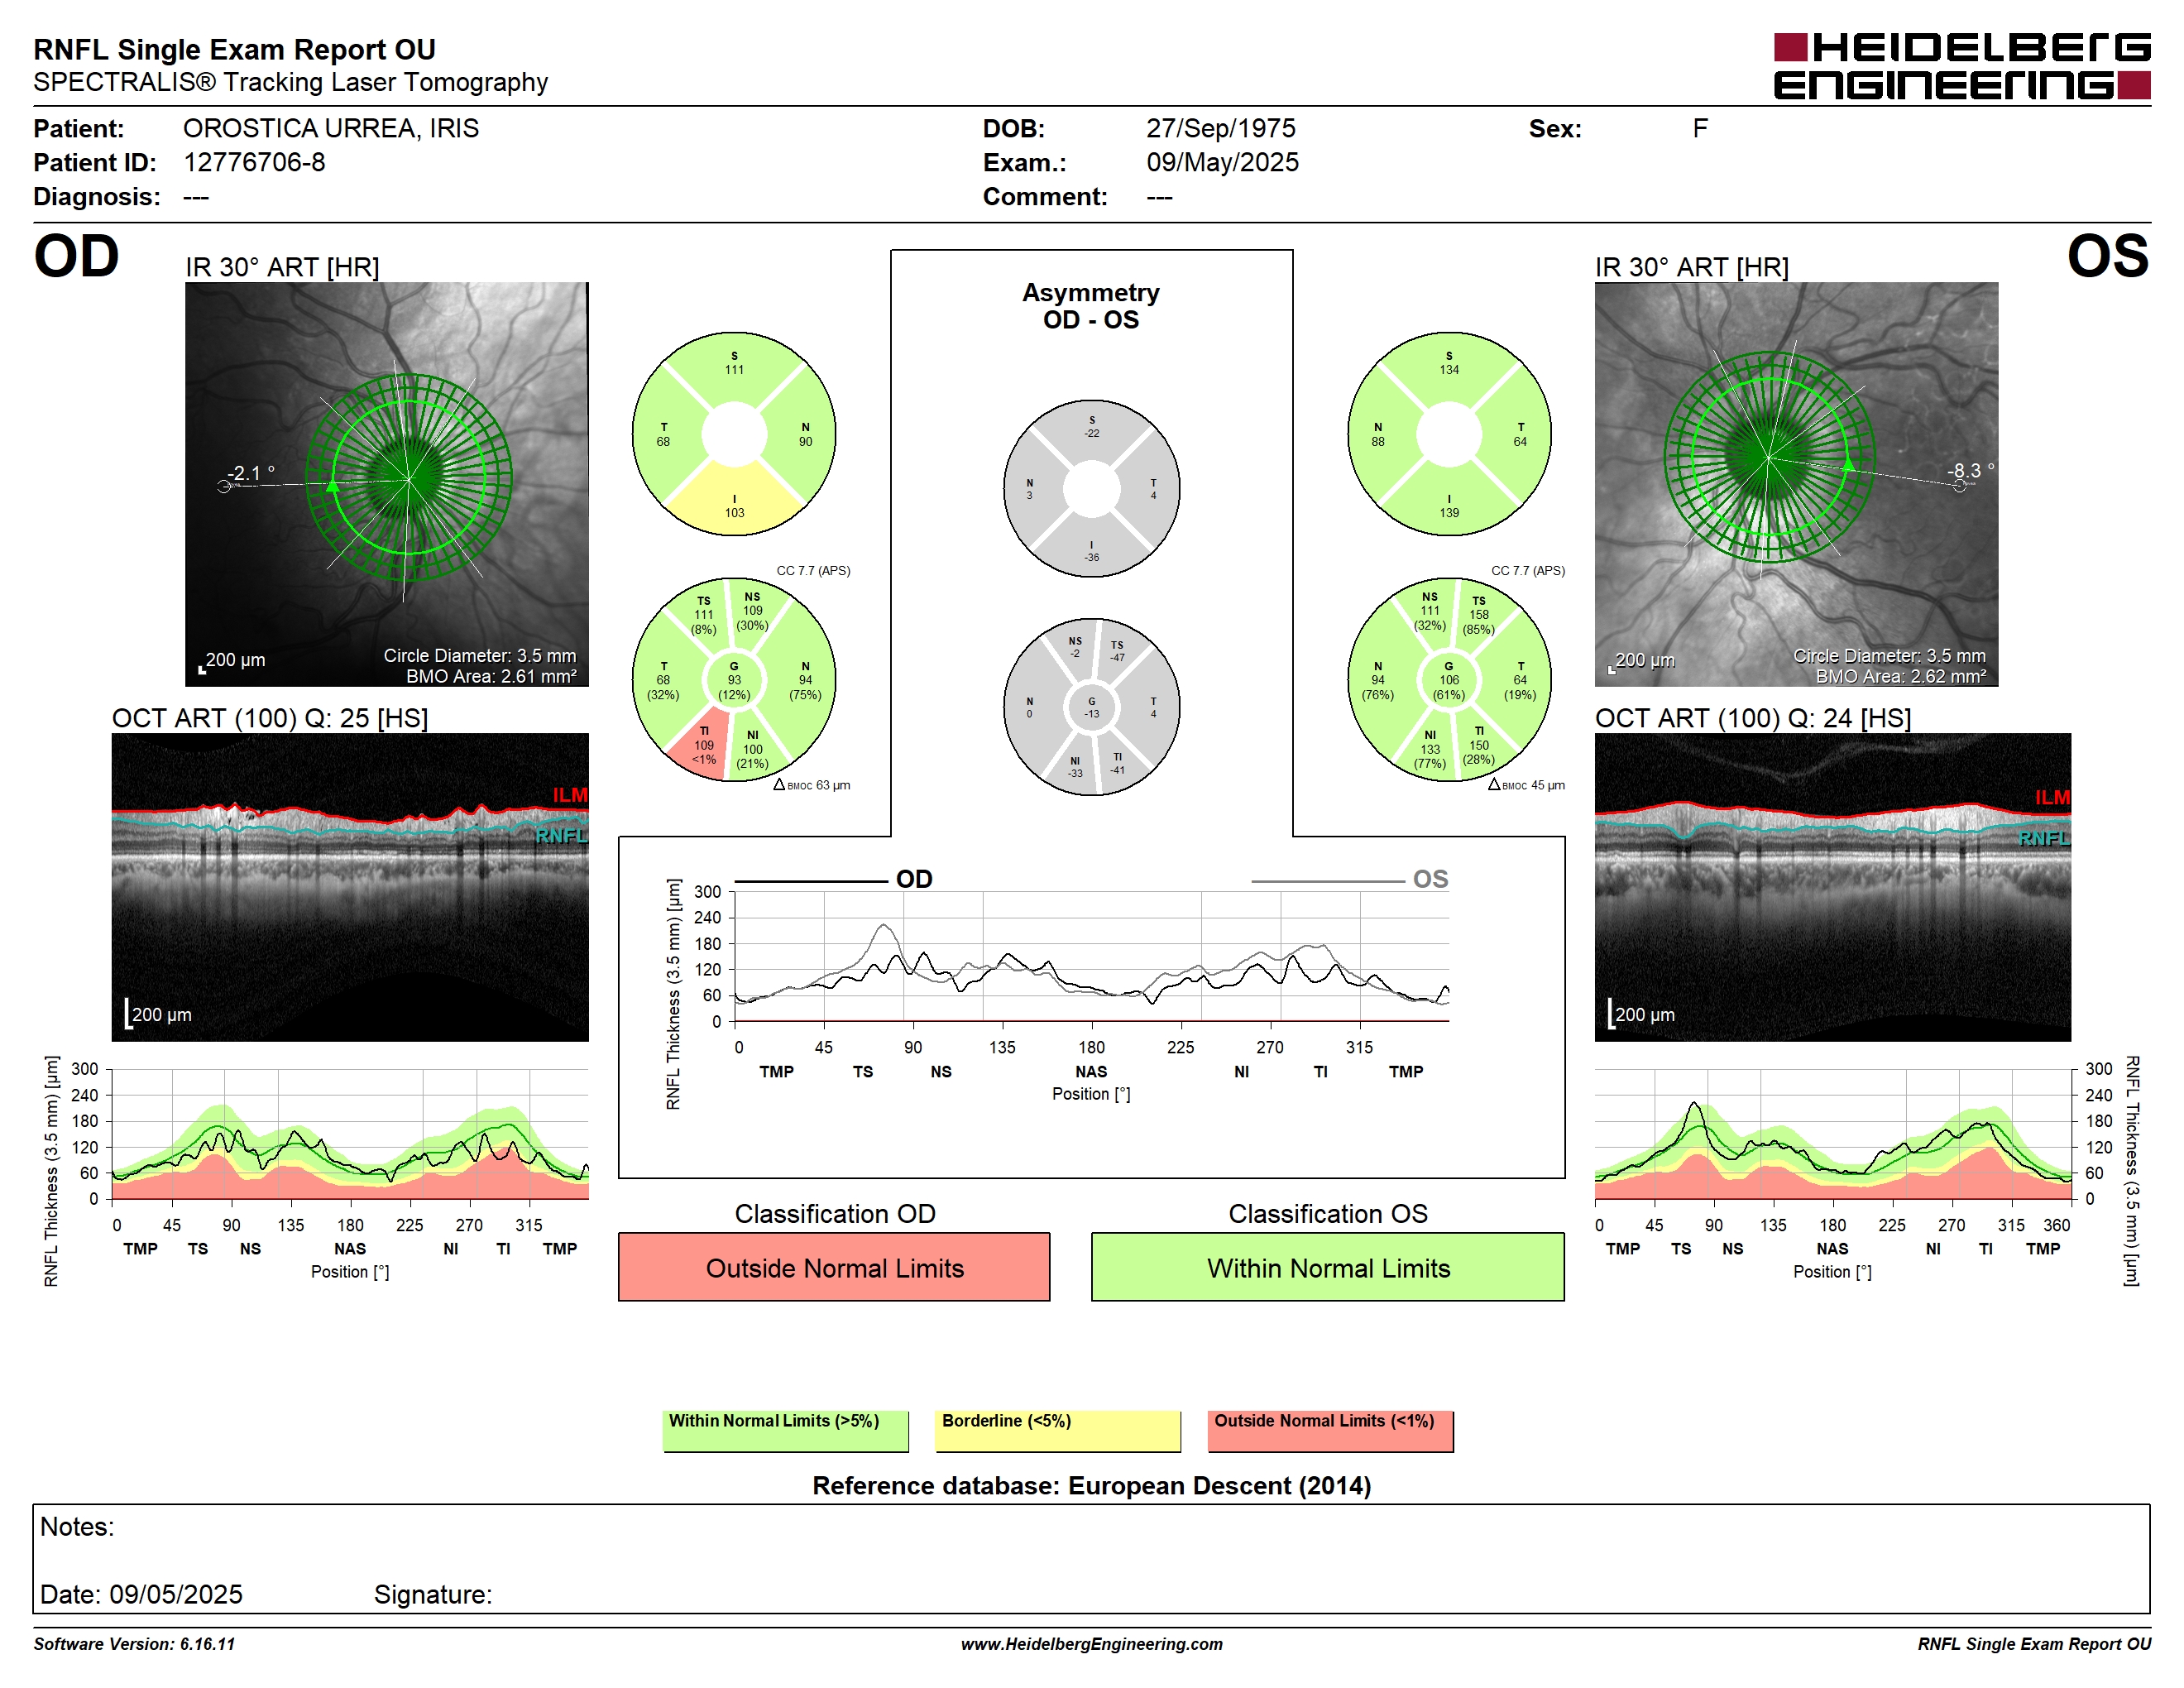This screenshot has width=2184, height=1688.
Task: Click the OS NI sector 133 (77%)
Action: pyautogui.click(x=1430, y=749)
